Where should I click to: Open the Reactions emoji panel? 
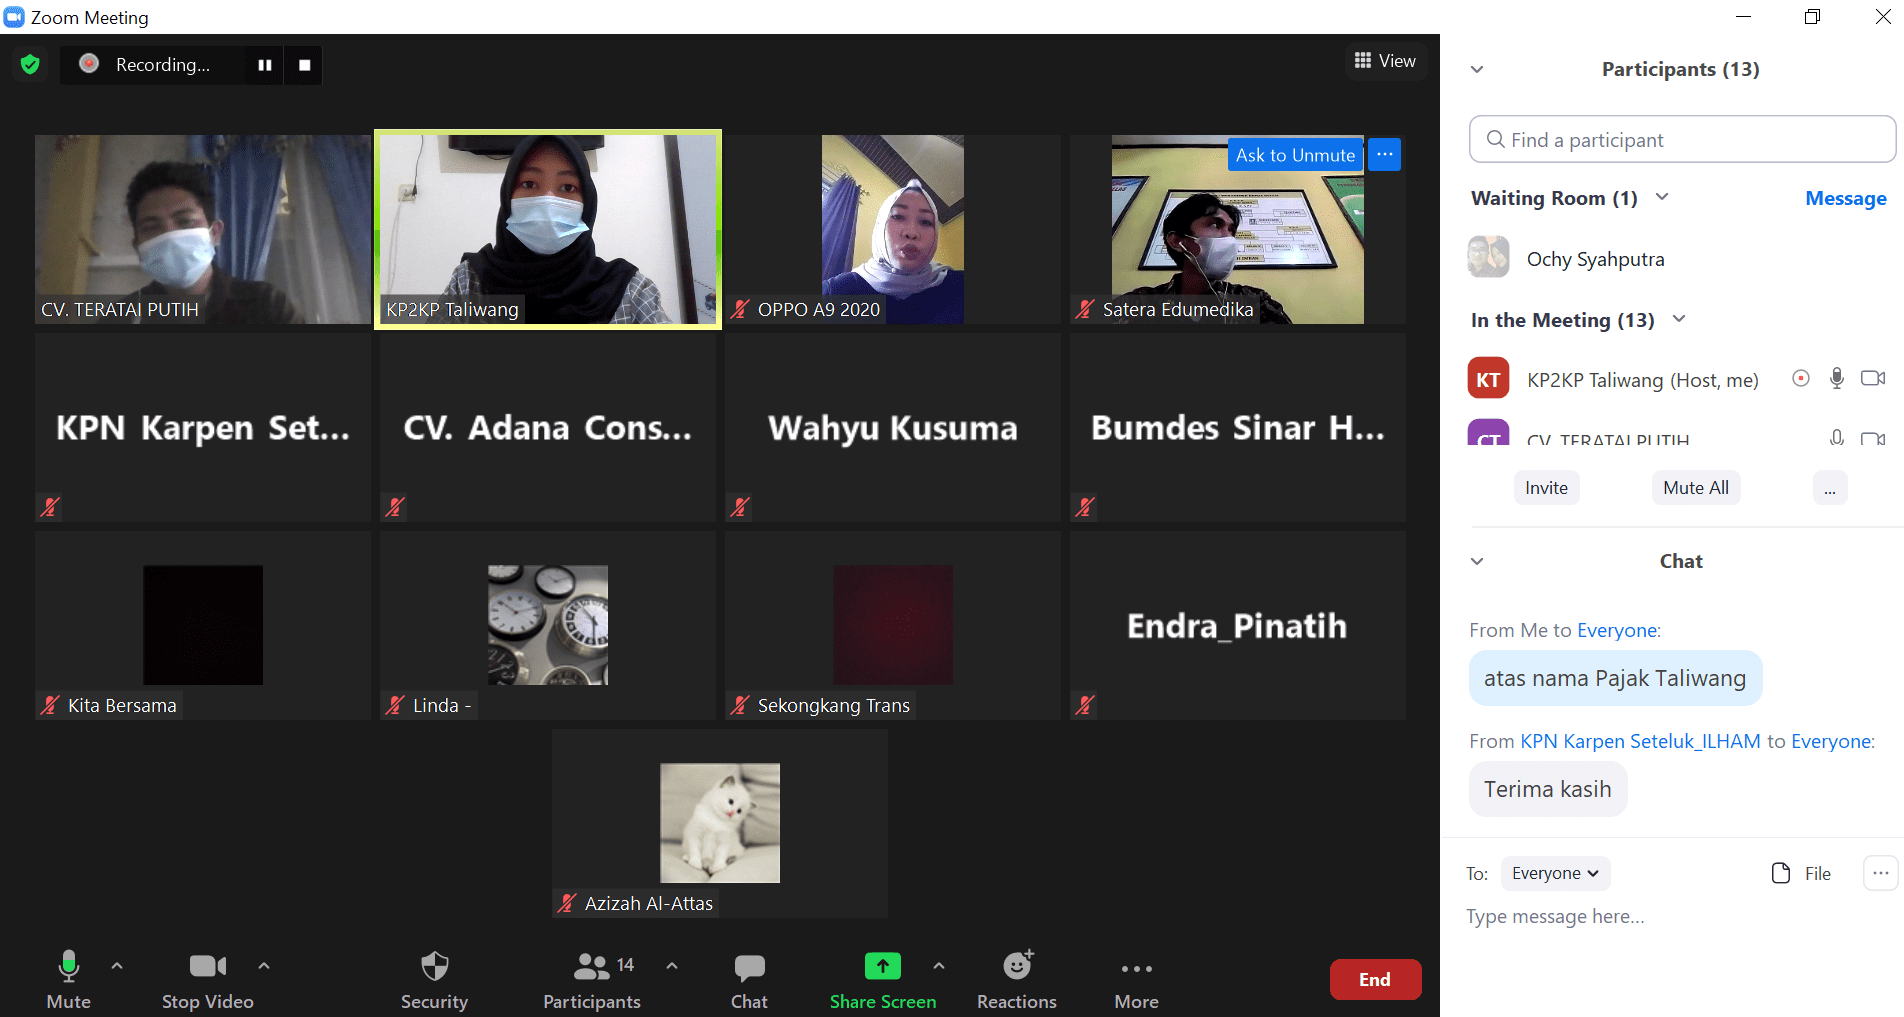1016,967
